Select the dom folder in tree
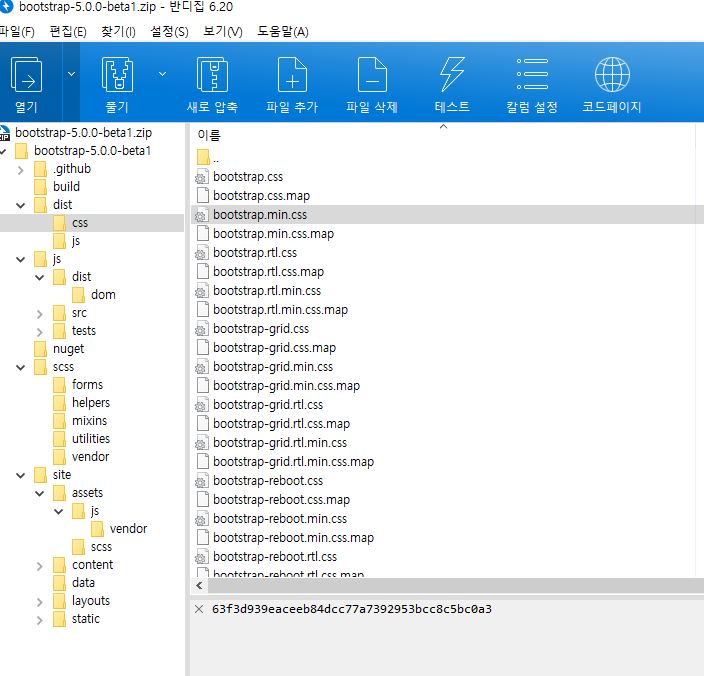704x676 pixels. (x=103, y=295)
